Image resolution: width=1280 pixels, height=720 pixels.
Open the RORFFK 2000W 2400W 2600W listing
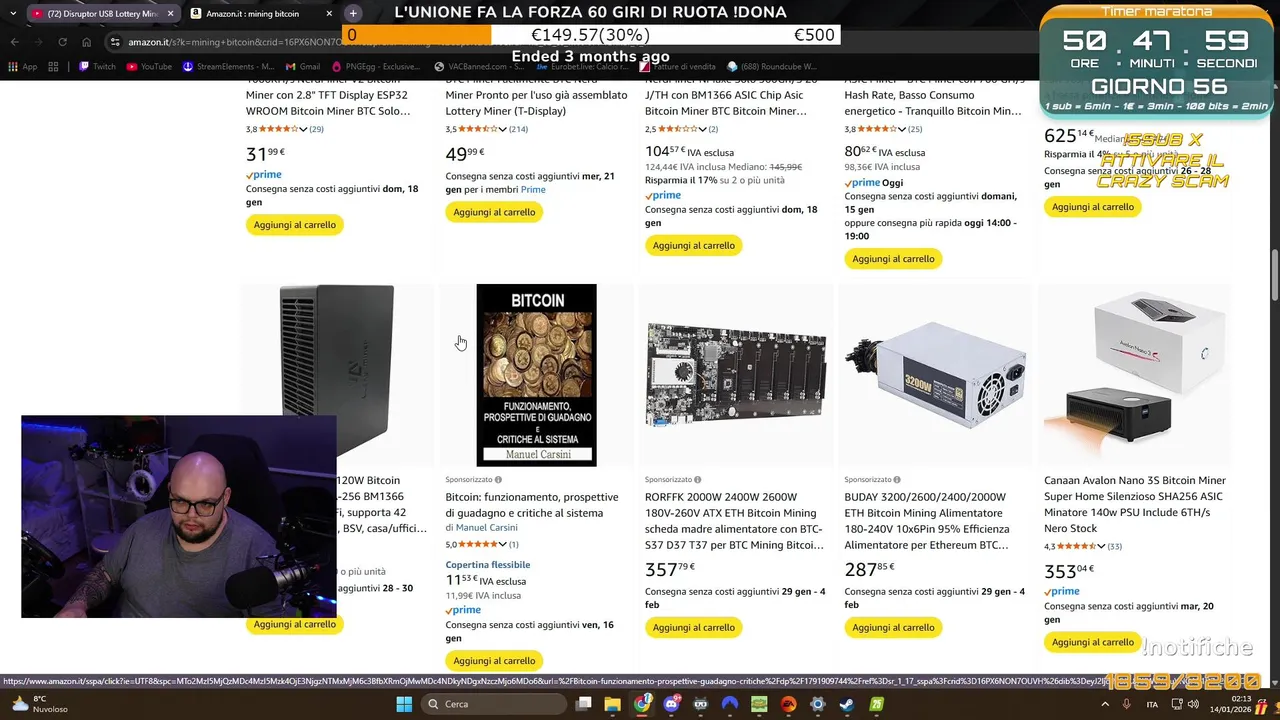point(735,521)
